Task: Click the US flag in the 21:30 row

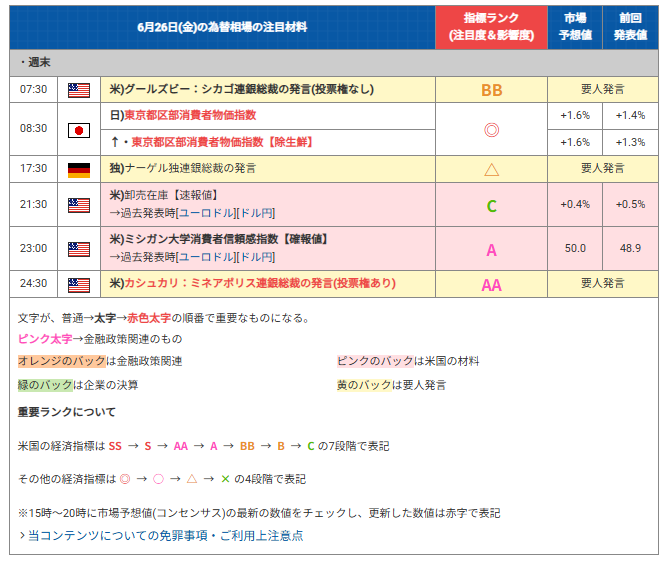Action: (79, 205)
